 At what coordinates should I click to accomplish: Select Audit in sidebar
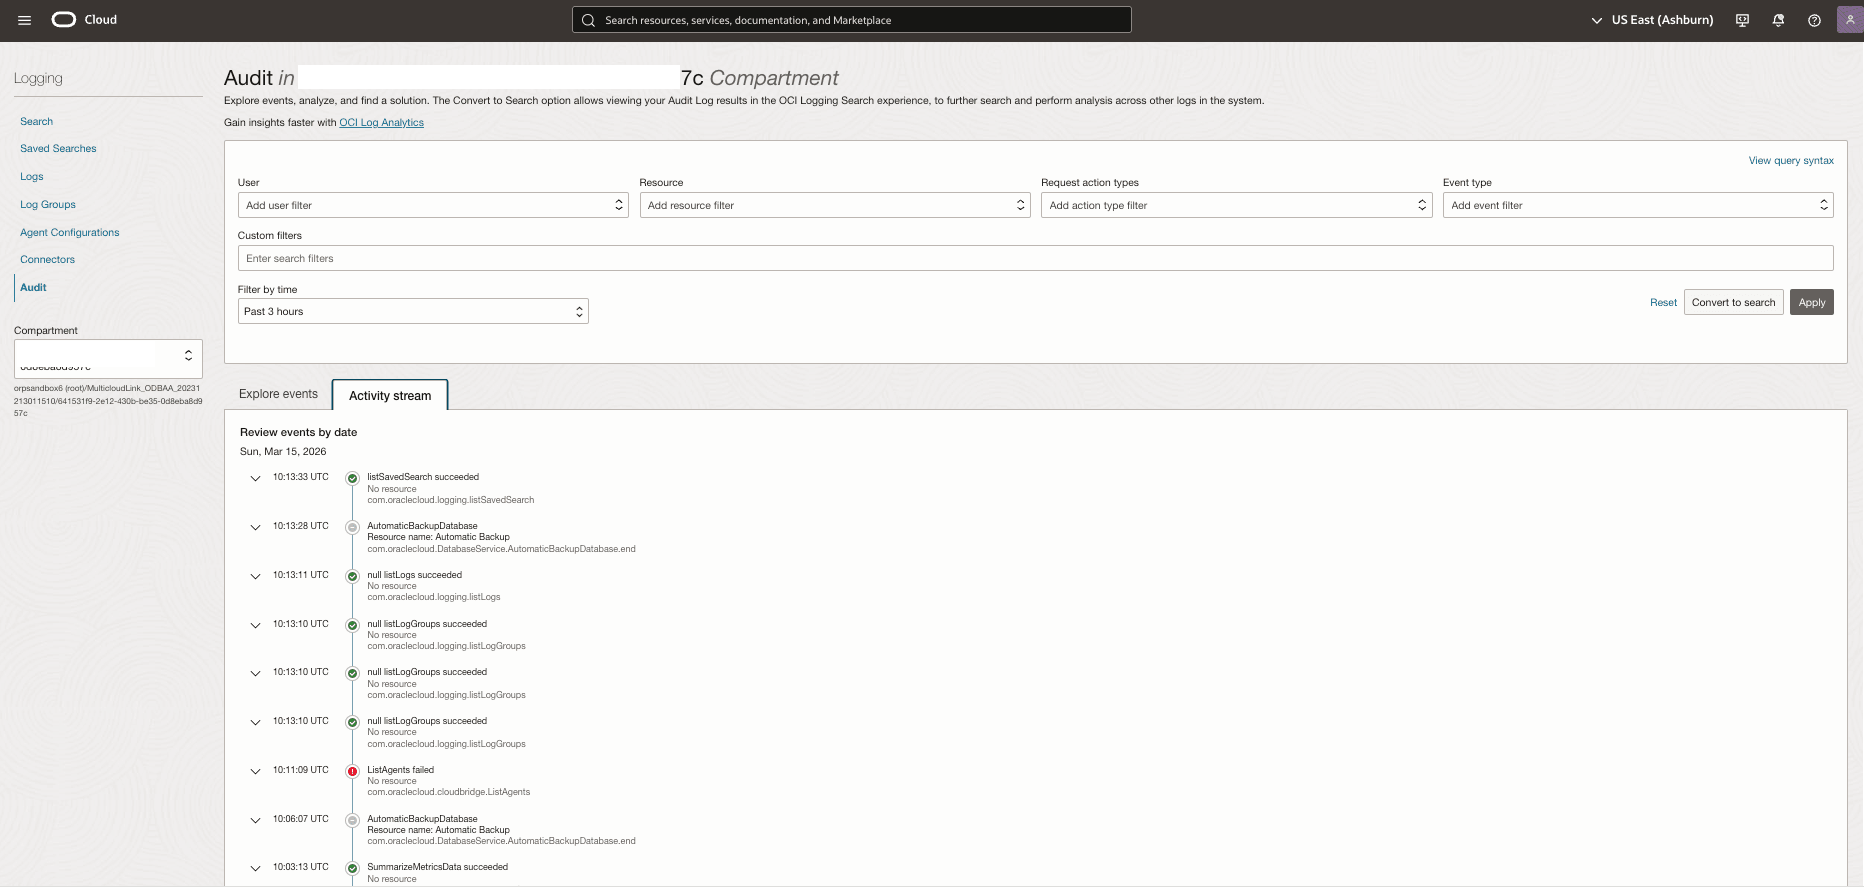[33, 288]
